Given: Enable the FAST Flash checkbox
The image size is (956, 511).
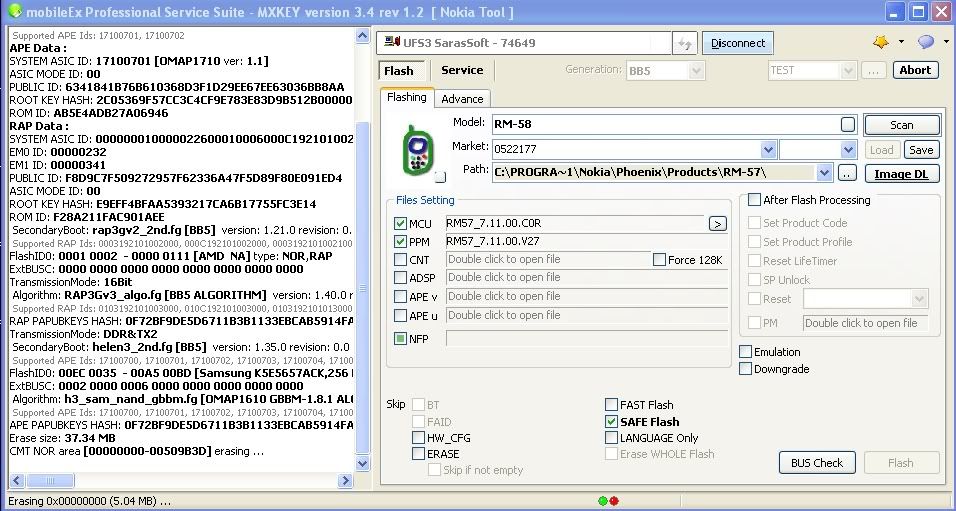Looking at the screenshot, I should [x=612, y=405].
